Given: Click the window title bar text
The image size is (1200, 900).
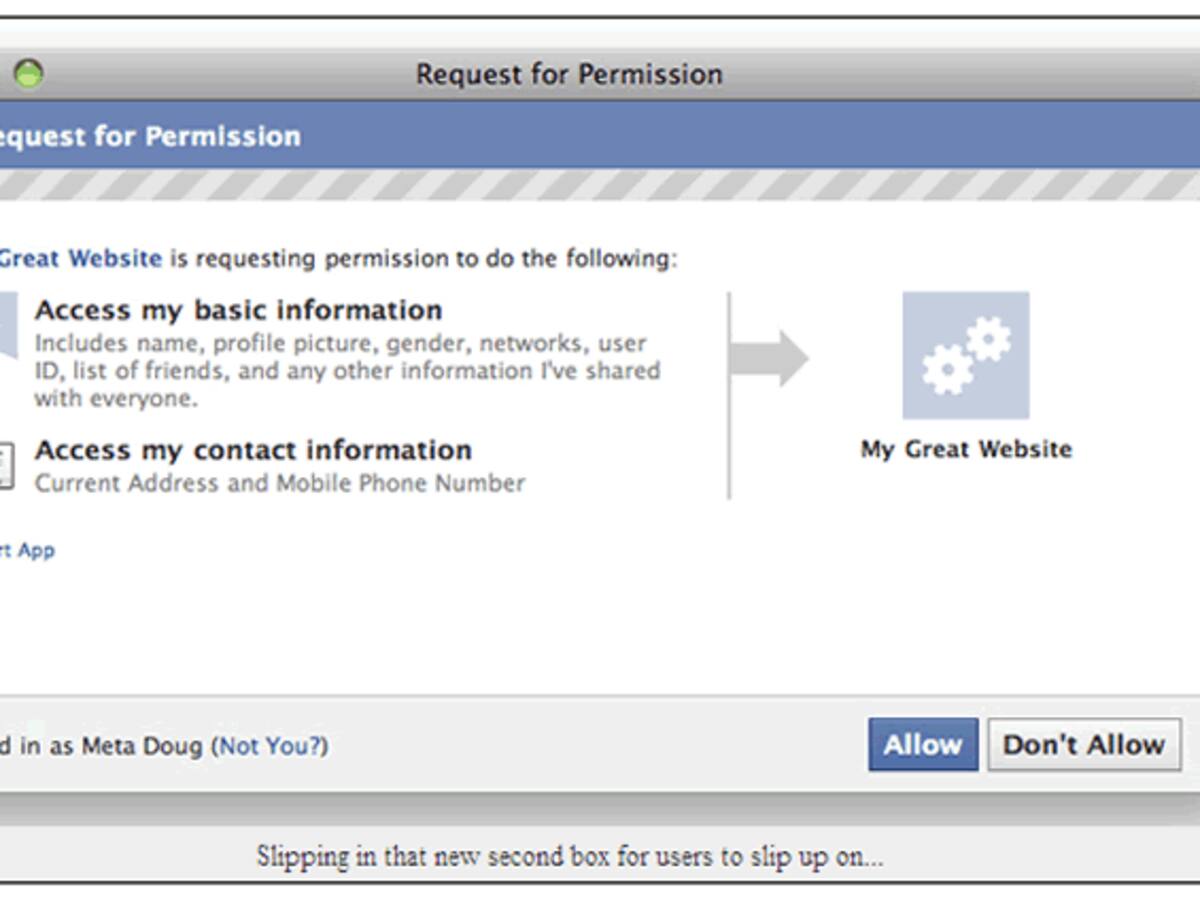Looking at the screenshot, I should (x=569, y=74).
